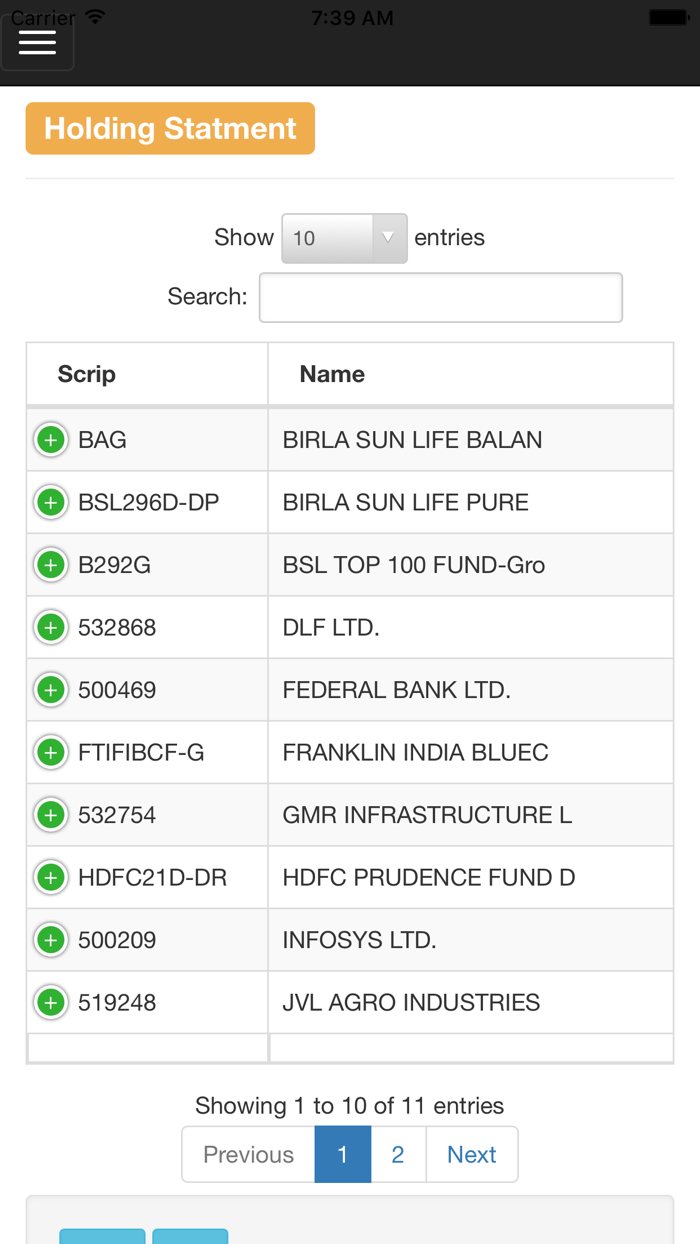Expand details for DLF LTD. holding

[x=50, y=627]
